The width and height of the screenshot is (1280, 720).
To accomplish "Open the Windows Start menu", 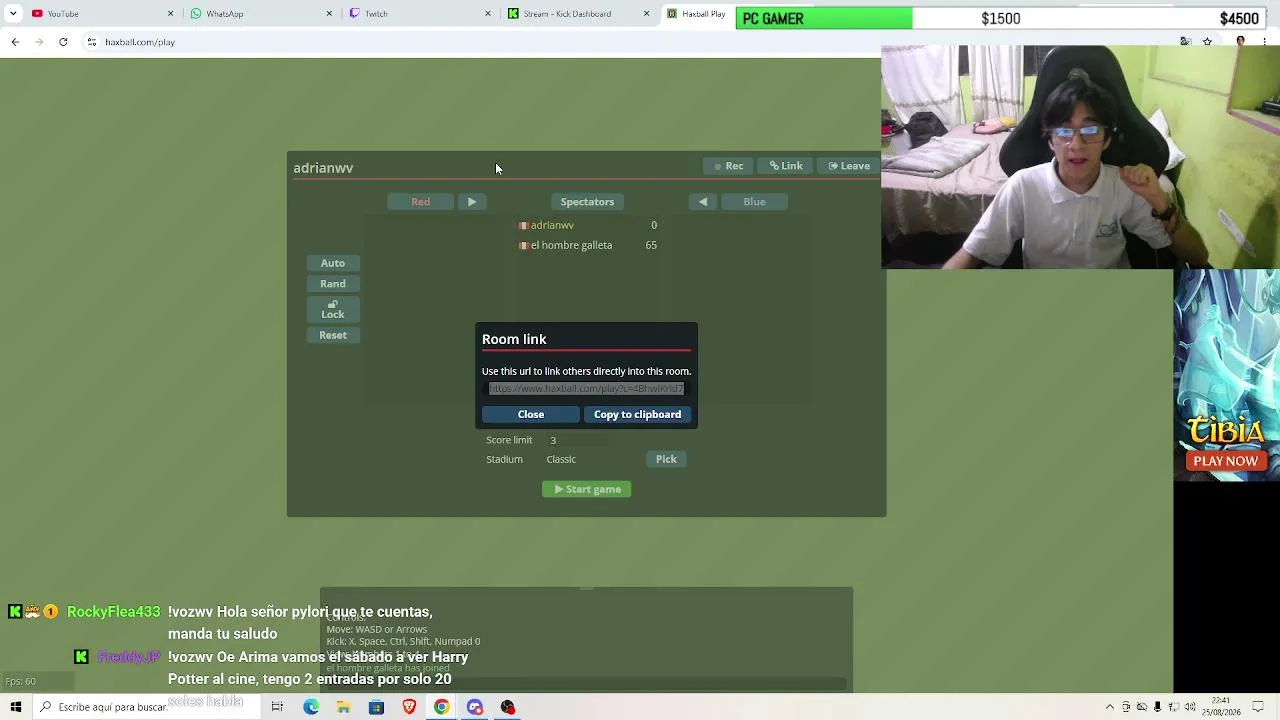I will pos(16,707).
